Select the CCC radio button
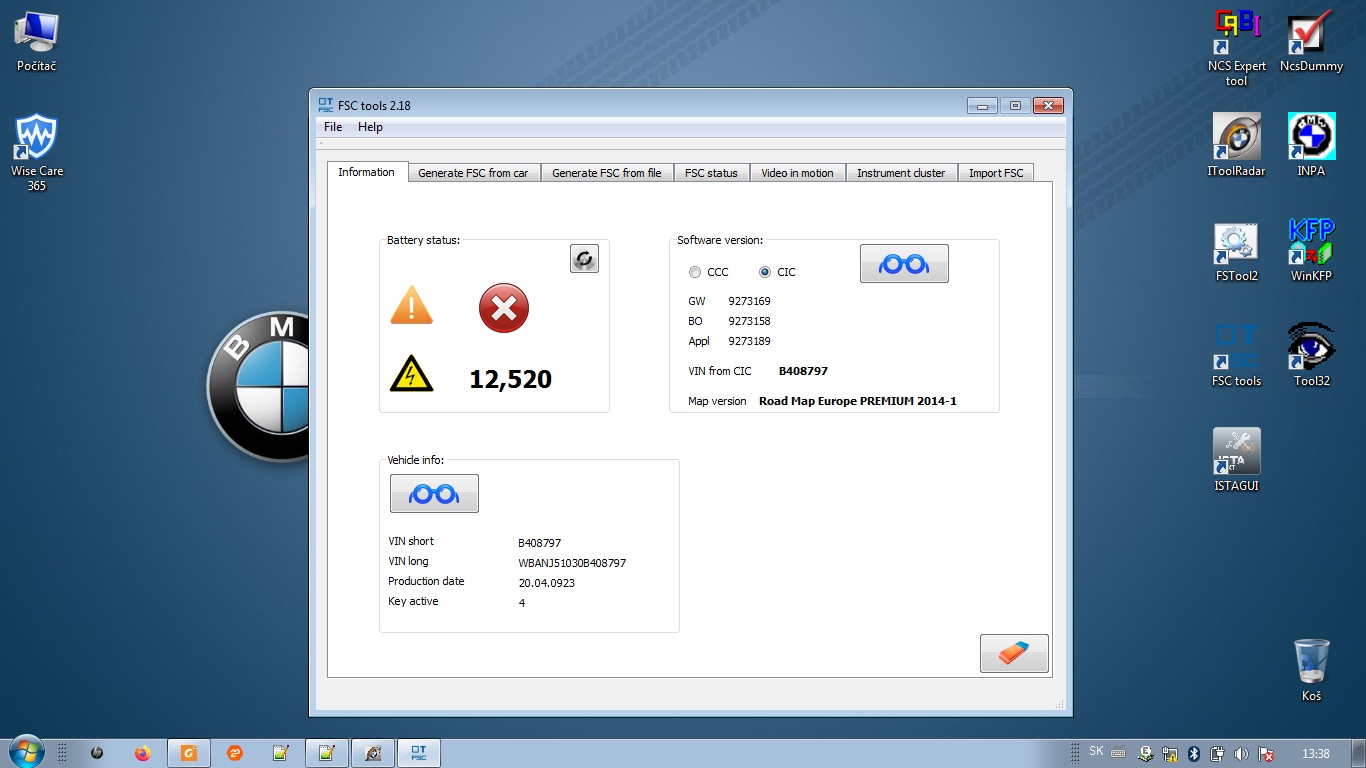The height and width of the screenshot is (768, 1366). click(695, 272)
